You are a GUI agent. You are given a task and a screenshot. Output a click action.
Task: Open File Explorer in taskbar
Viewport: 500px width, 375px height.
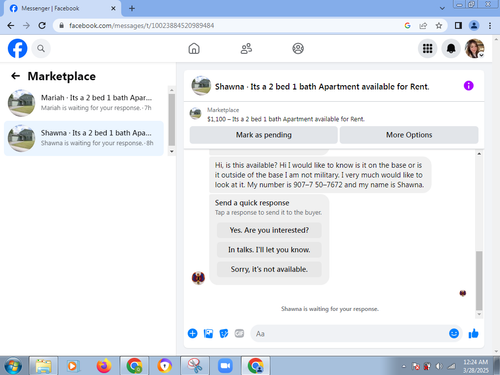44,366
